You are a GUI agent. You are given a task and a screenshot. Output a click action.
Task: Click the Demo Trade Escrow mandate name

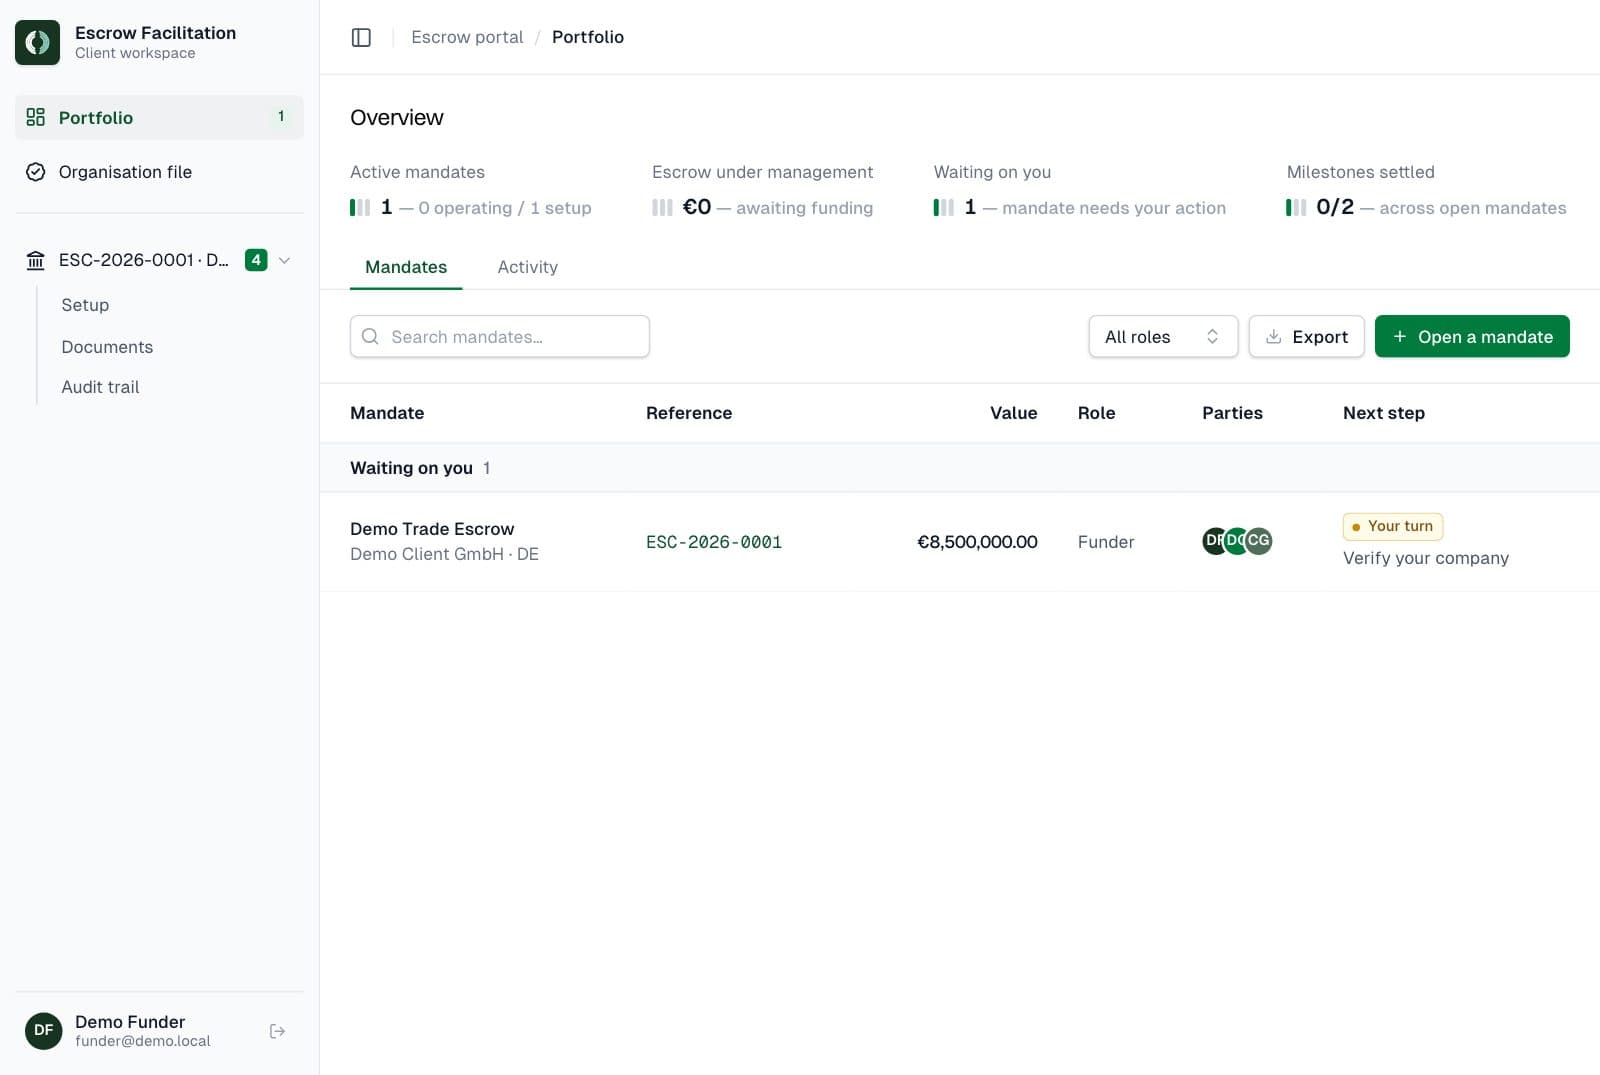[x=432, y=529]
